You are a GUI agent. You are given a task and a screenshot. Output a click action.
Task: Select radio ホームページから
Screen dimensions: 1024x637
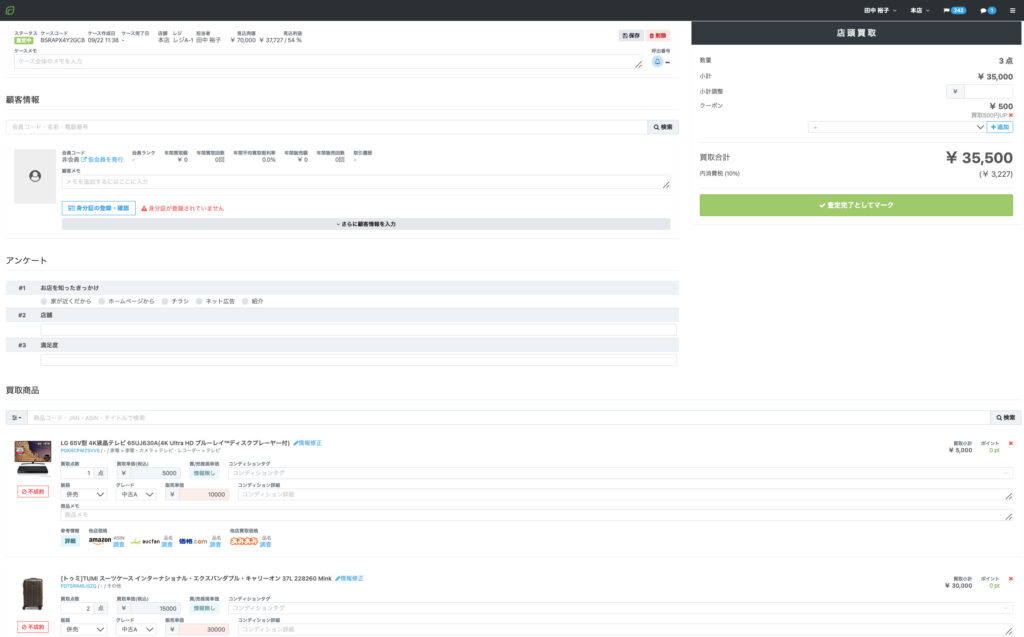[101, 301]
